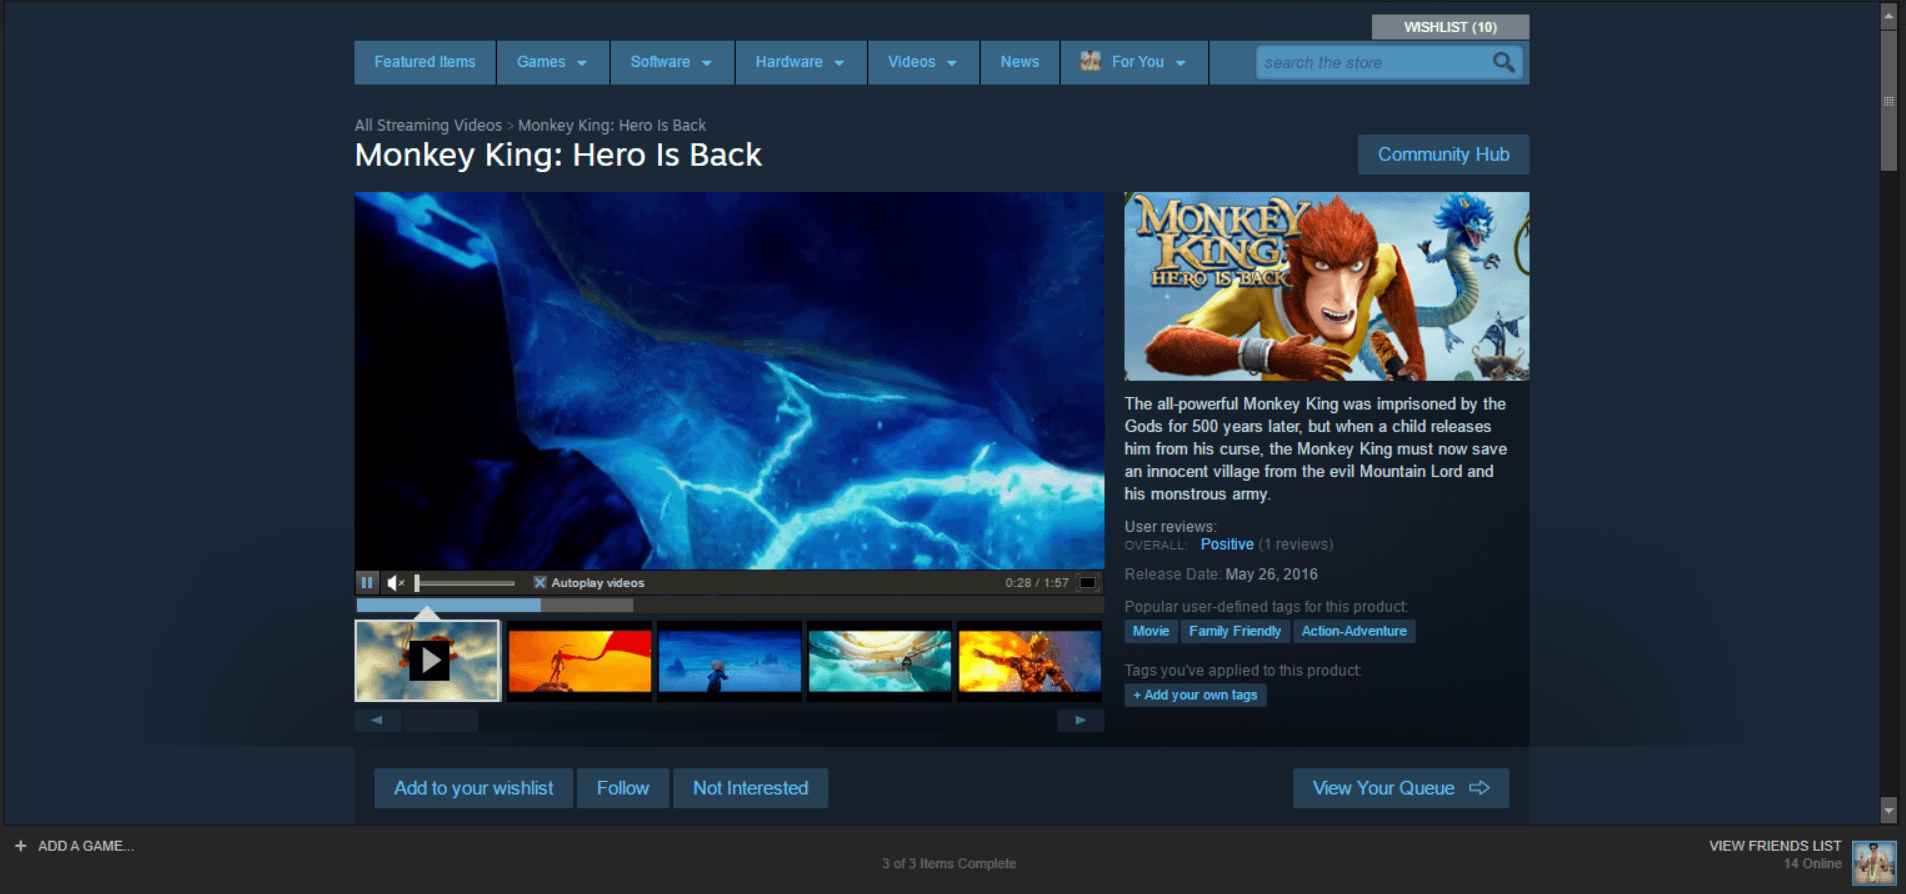Screen dimensions: 1906x894
Task: Play the first trailer thumbnail
Action: (428, 660)
